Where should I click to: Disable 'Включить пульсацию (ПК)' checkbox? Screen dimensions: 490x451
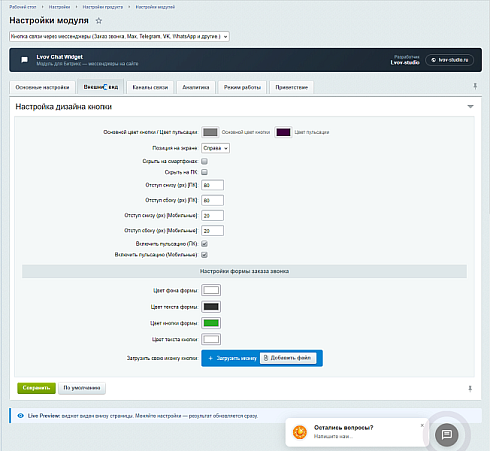[204, 244]
